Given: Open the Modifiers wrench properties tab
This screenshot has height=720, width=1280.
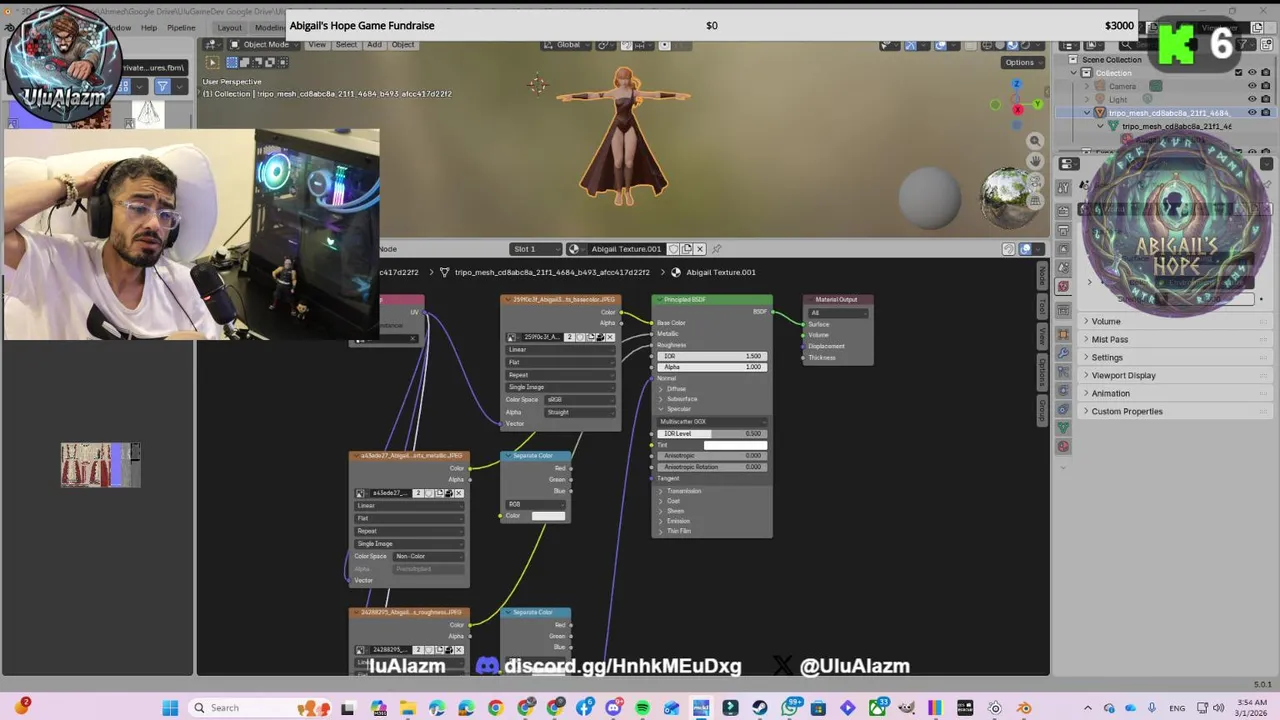Looking at the screenshot, I should pos(1064,353).
